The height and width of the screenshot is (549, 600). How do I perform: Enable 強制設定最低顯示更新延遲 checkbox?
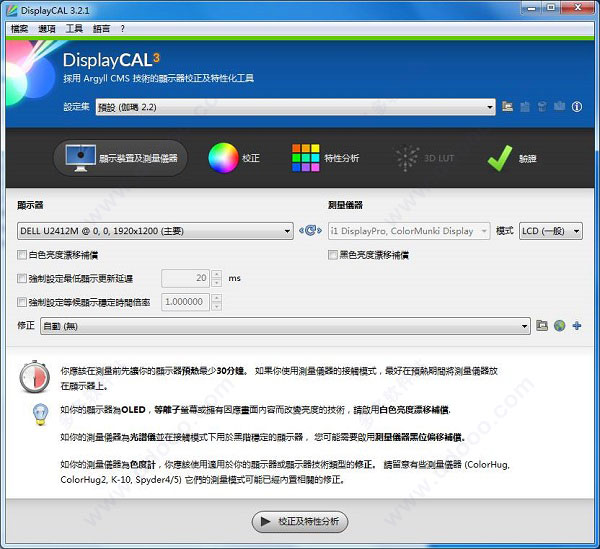(x=22, y=279)
